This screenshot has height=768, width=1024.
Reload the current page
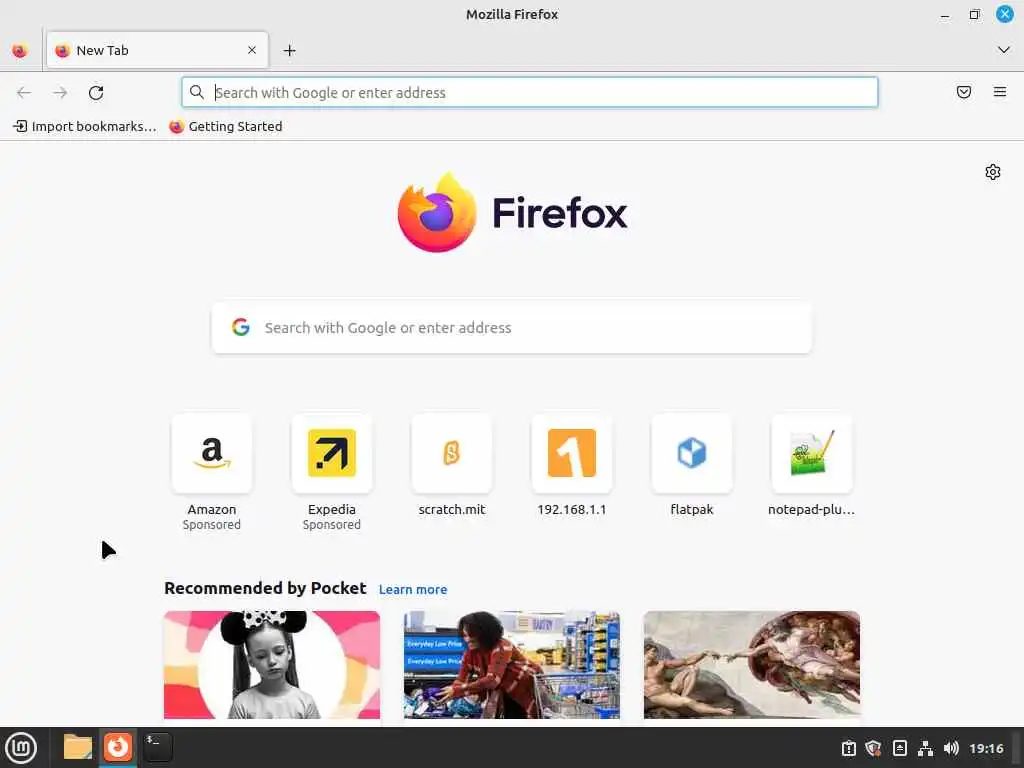[x=96, y=93]
